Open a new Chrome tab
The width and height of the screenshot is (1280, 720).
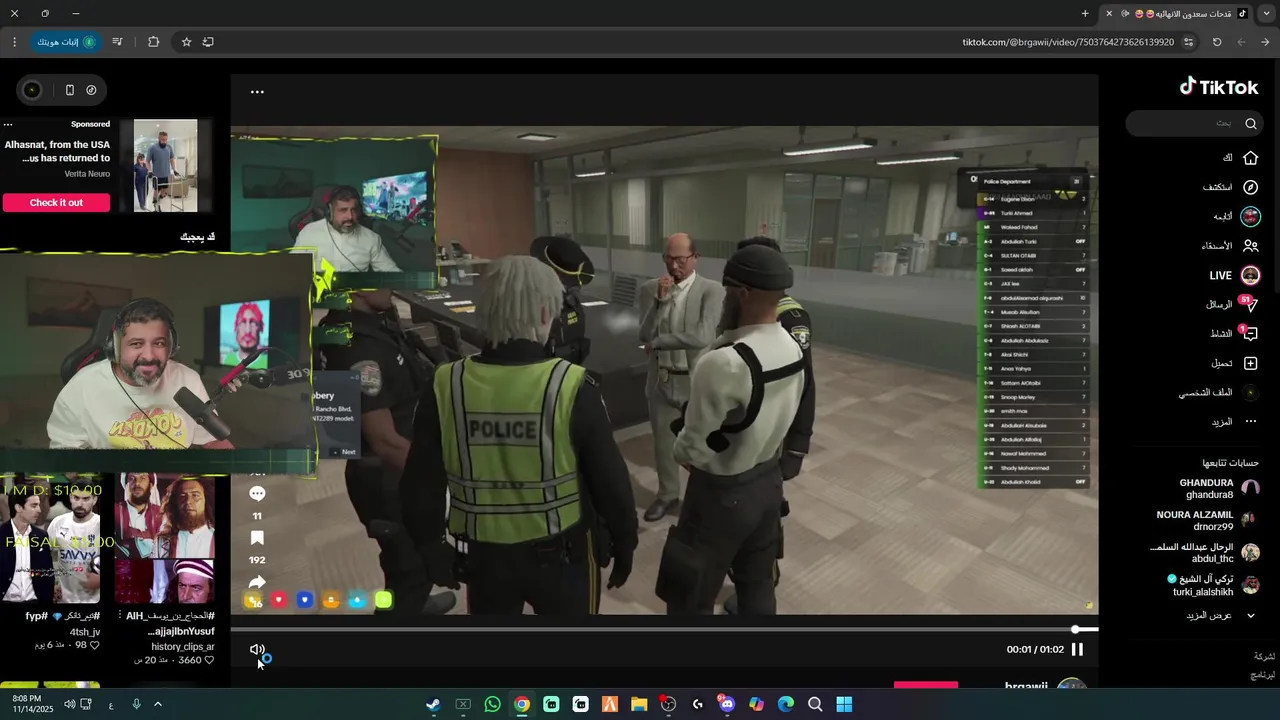tap(1085, 14)
